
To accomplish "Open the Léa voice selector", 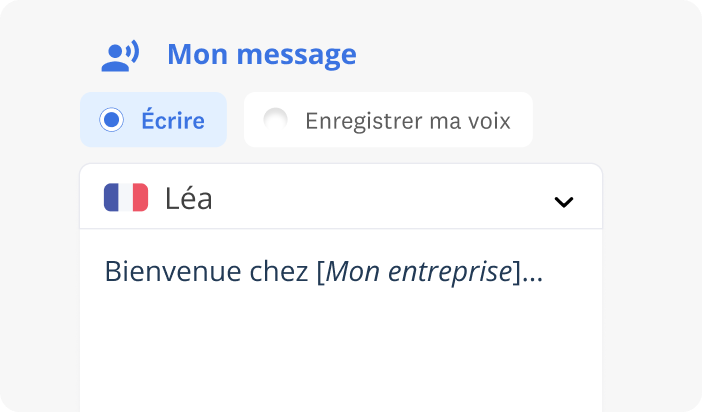I will 340,198.
